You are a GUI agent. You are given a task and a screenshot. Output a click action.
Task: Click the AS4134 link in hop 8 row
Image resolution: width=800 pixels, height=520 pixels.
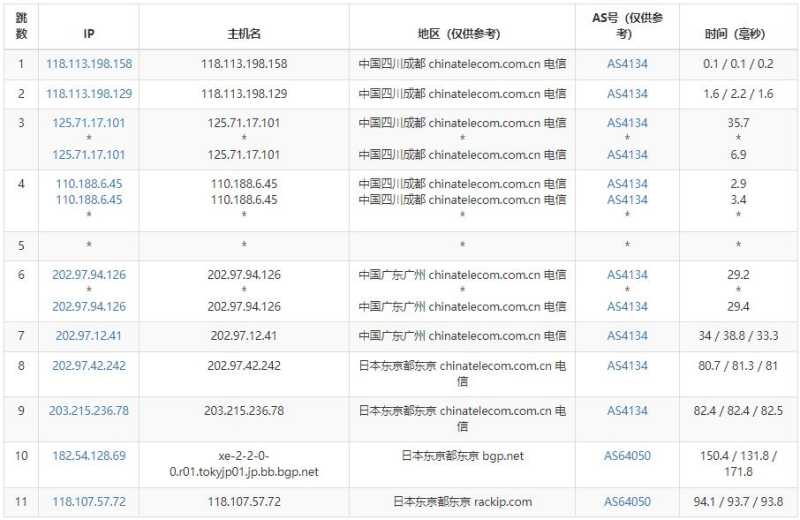pos(627,366)
